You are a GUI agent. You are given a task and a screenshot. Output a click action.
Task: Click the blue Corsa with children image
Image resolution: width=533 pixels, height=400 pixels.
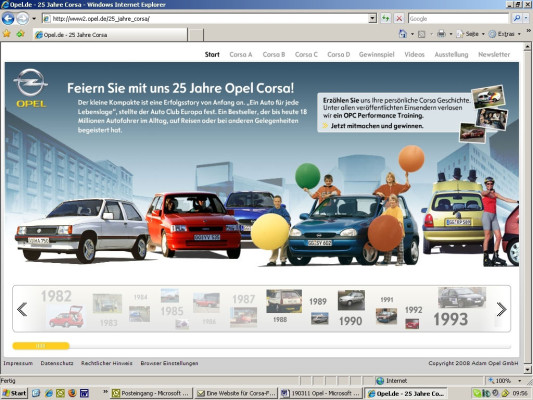pyautogui.click(x=354, y=231)
